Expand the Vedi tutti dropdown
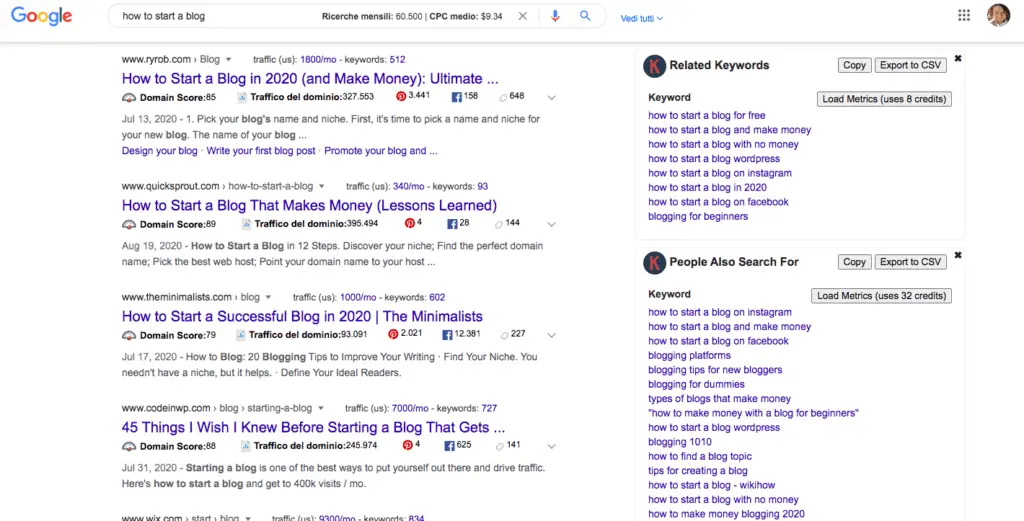 point(641,18)
